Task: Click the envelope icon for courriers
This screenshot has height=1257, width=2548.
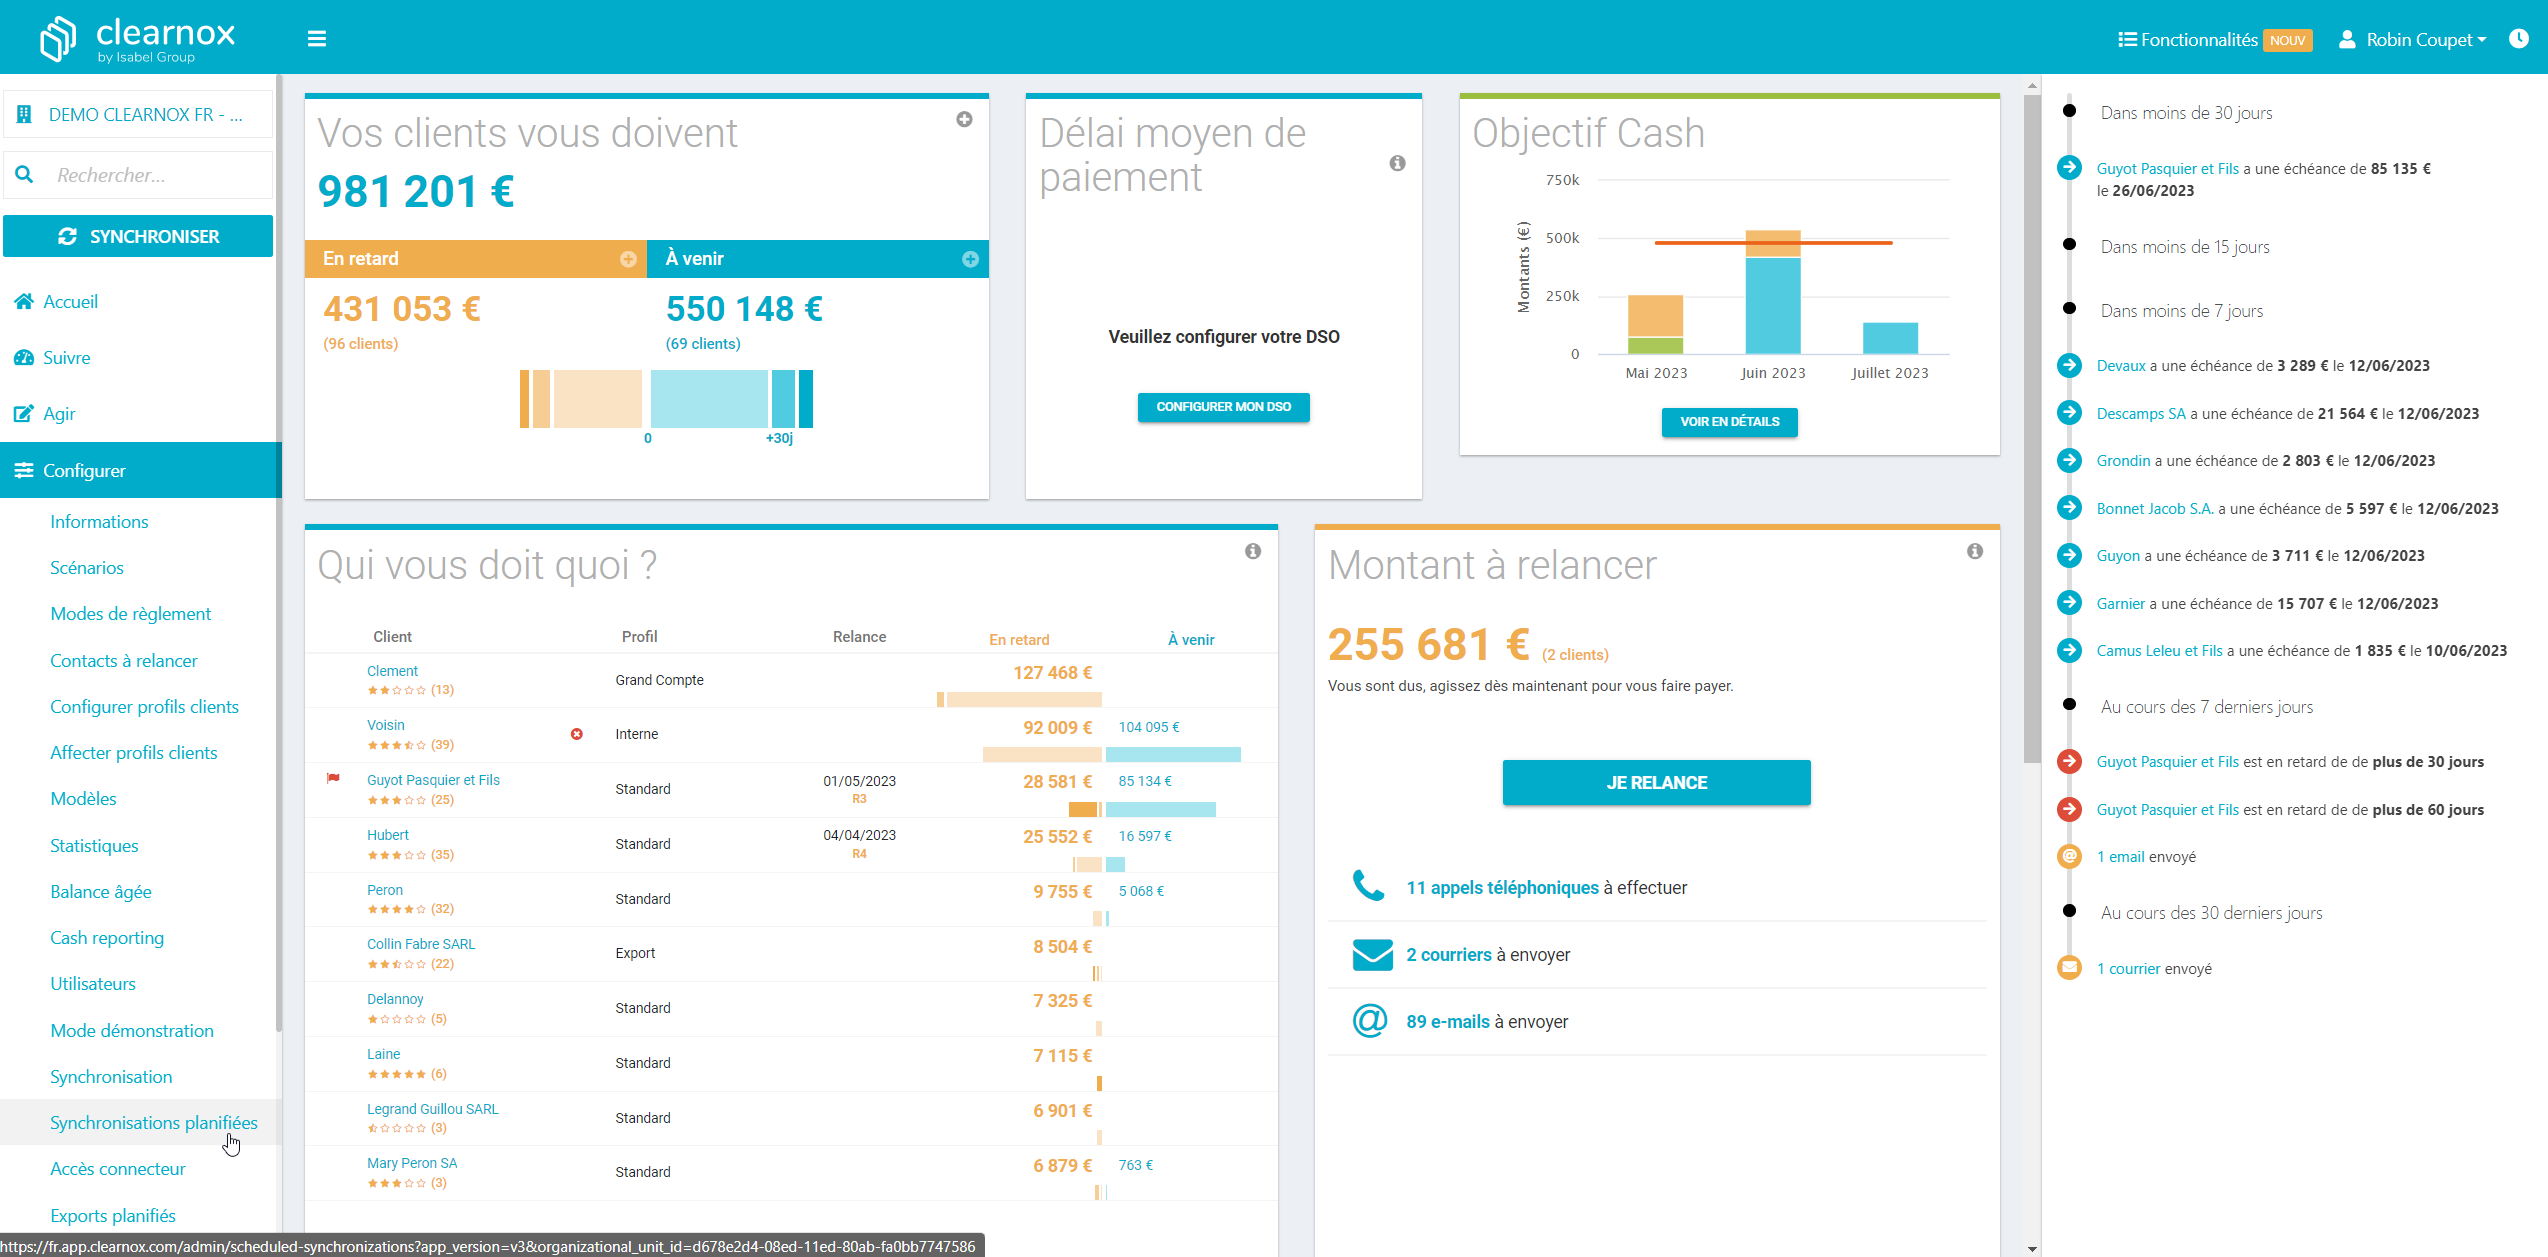Action: (x=1372, y=955)
